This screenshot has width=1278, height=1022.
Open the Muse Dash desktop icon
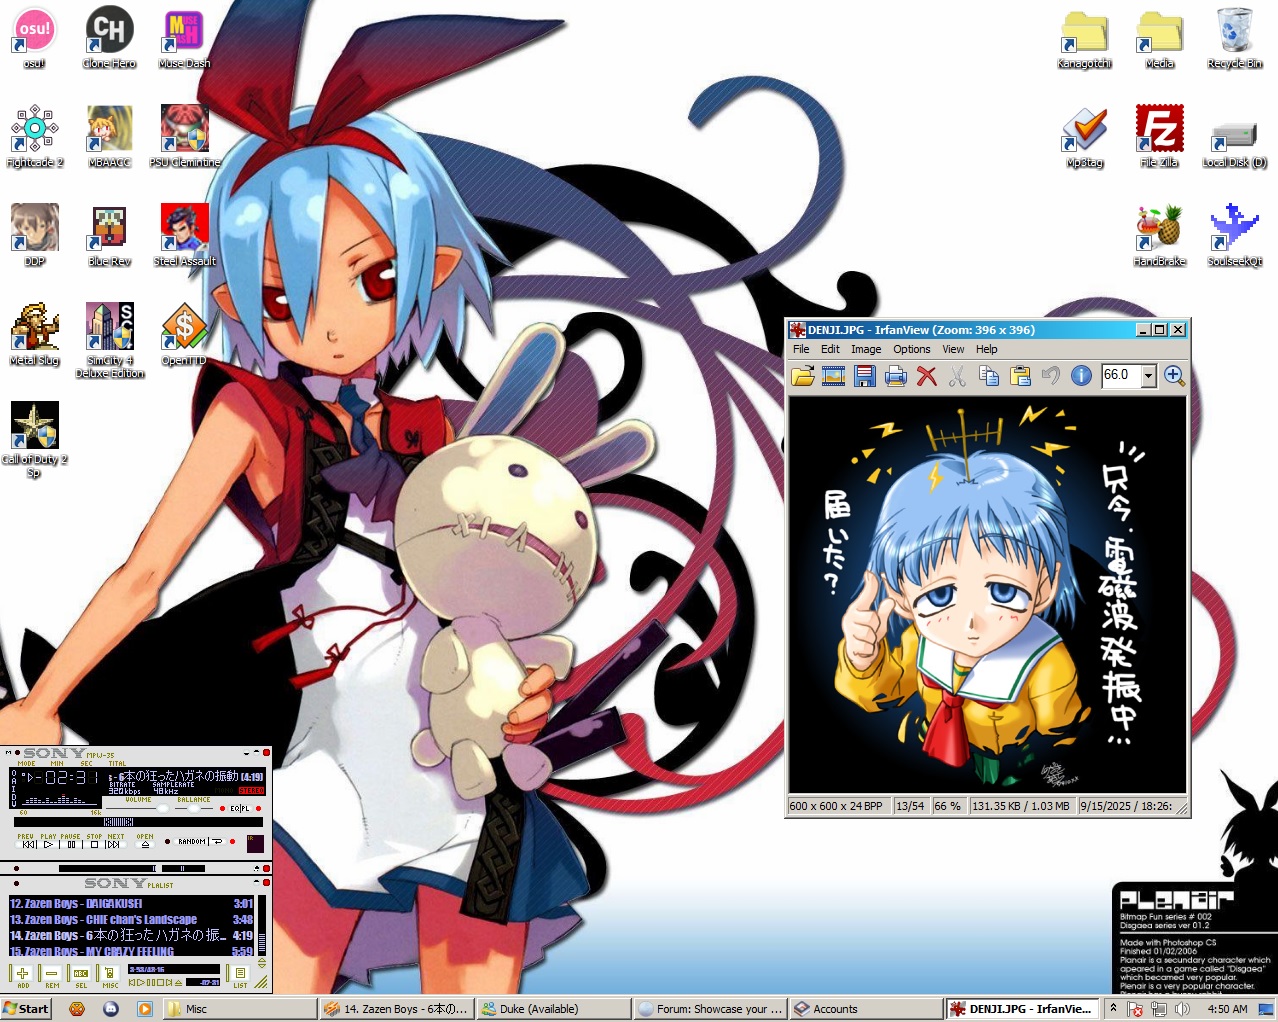[184, 37]
